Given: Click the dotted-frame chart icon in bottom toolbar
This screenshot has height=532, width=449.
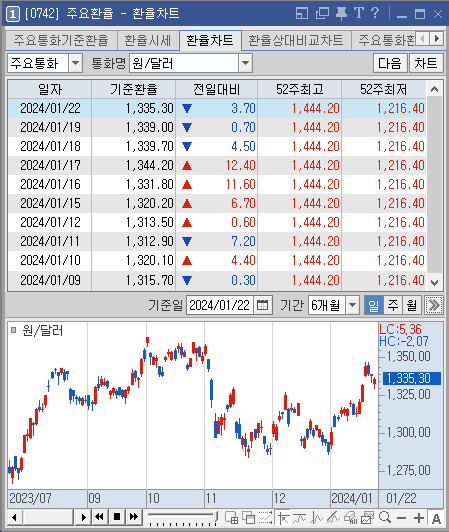Looking at the screenshot, I should click(x=265, y=518).
